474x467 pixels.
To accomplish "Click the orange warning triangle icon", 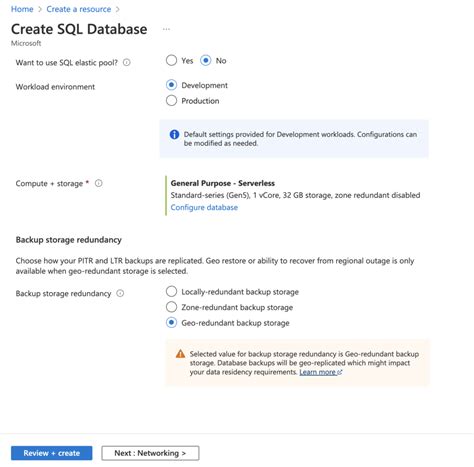I will (x=180, y=354).
